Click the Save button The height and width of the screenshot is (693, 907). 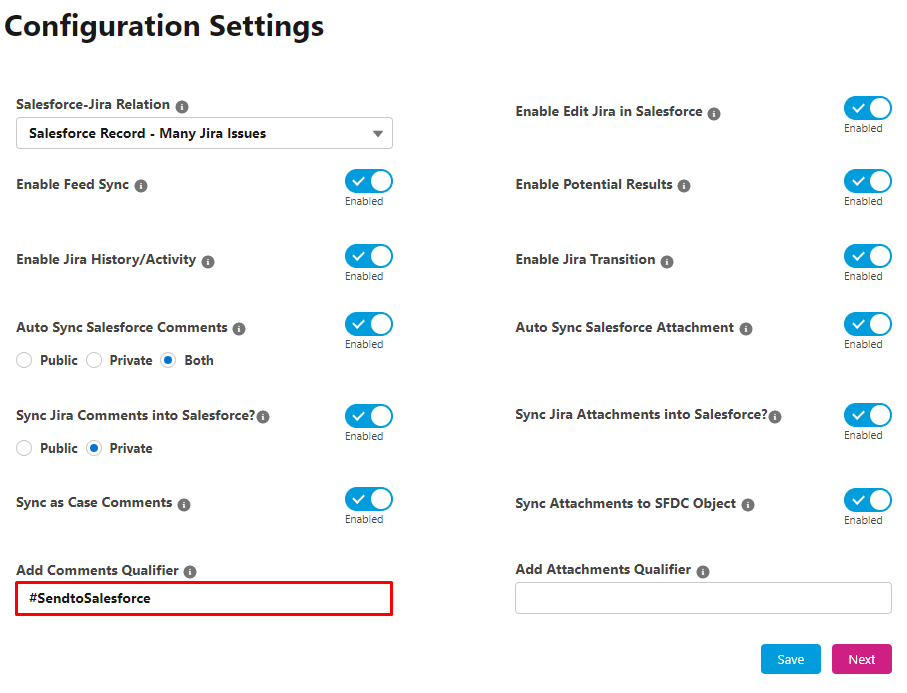790,659
